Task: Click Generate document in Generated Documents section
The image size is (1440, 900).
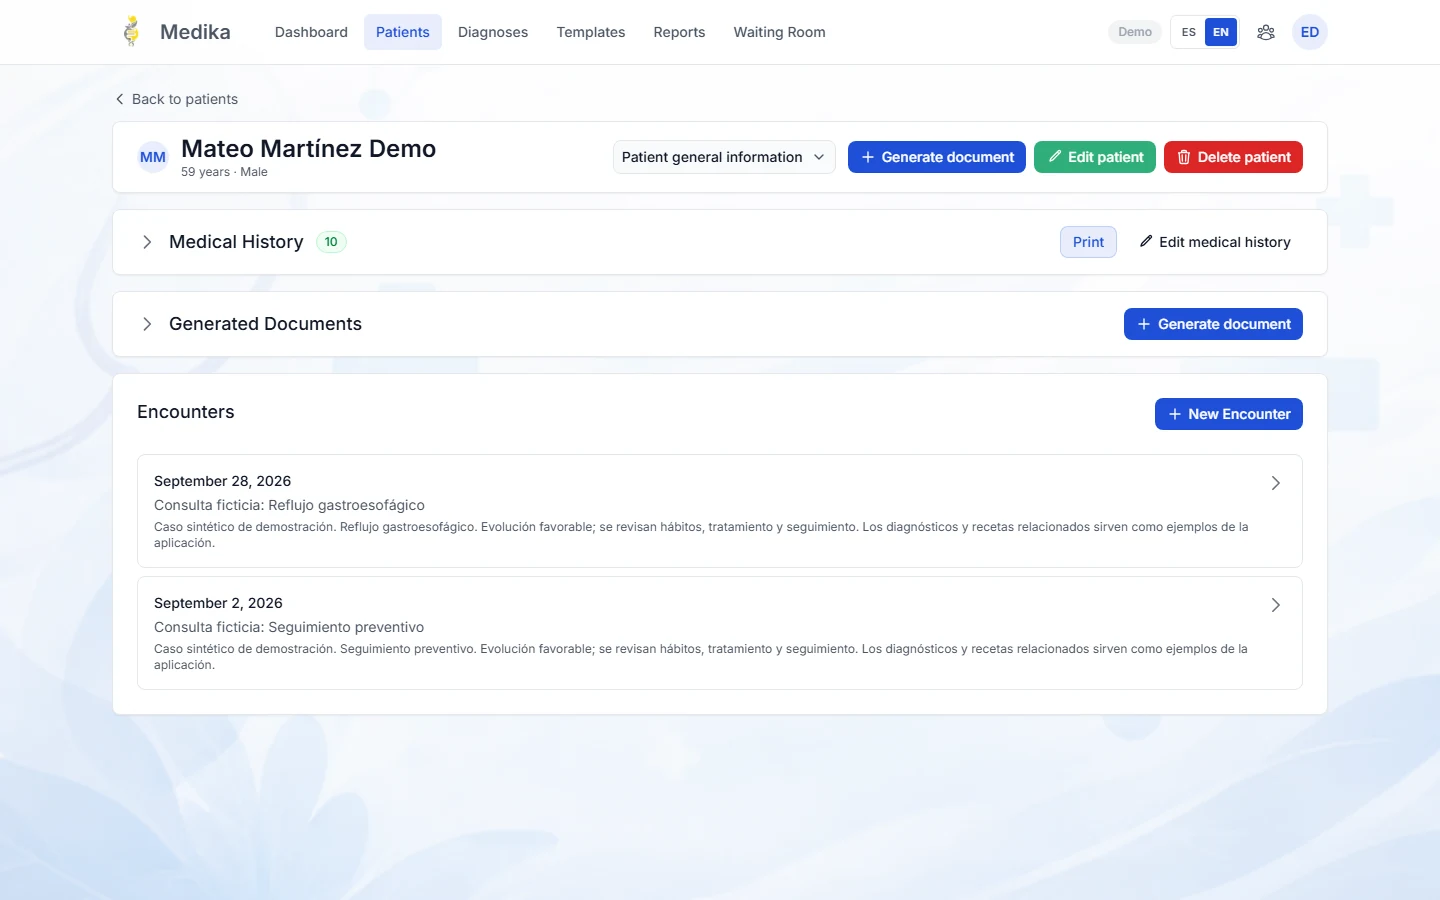Action: coord(1213,324)
